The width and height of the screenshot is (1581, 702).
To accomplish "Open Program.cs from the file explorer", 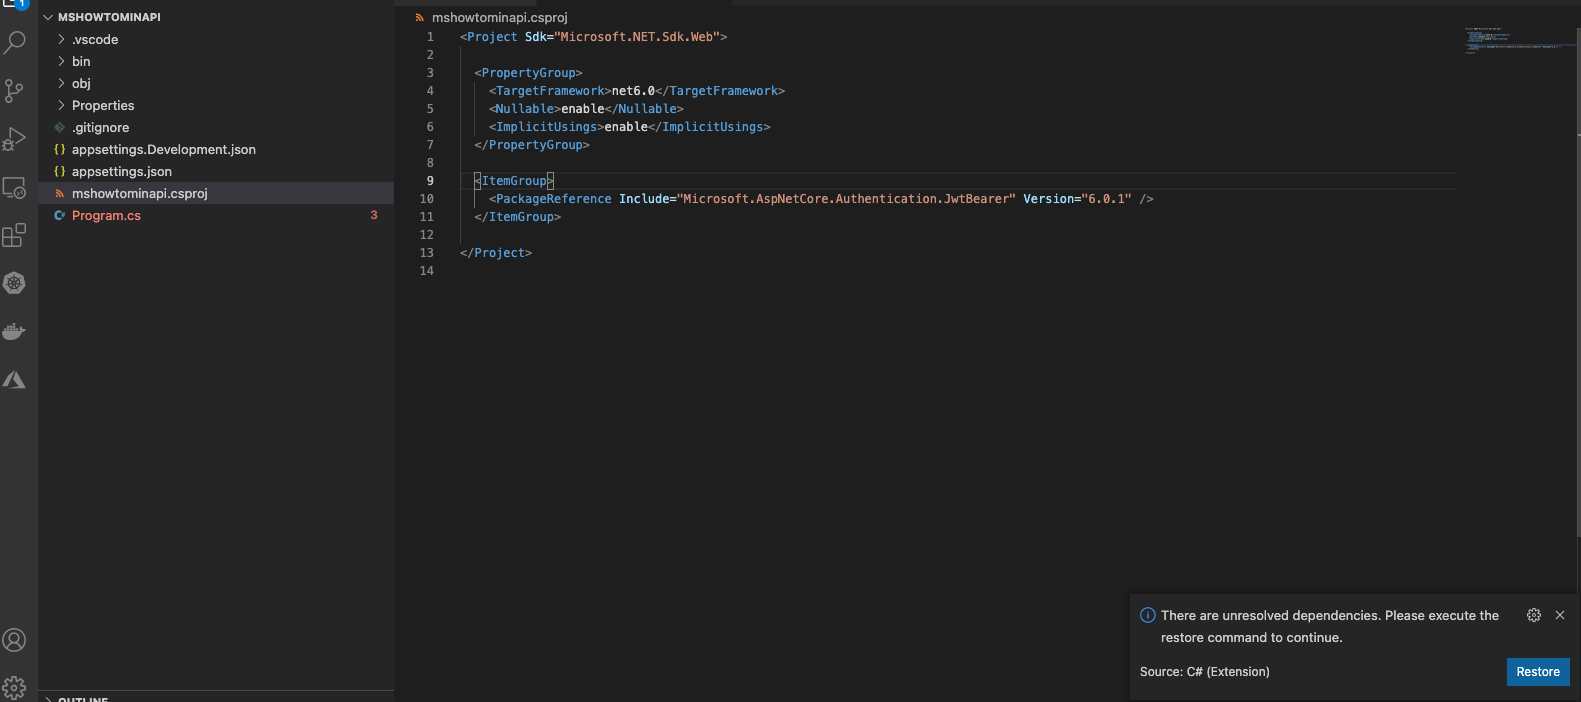I will pyautogui.click(x=106, y=216).
